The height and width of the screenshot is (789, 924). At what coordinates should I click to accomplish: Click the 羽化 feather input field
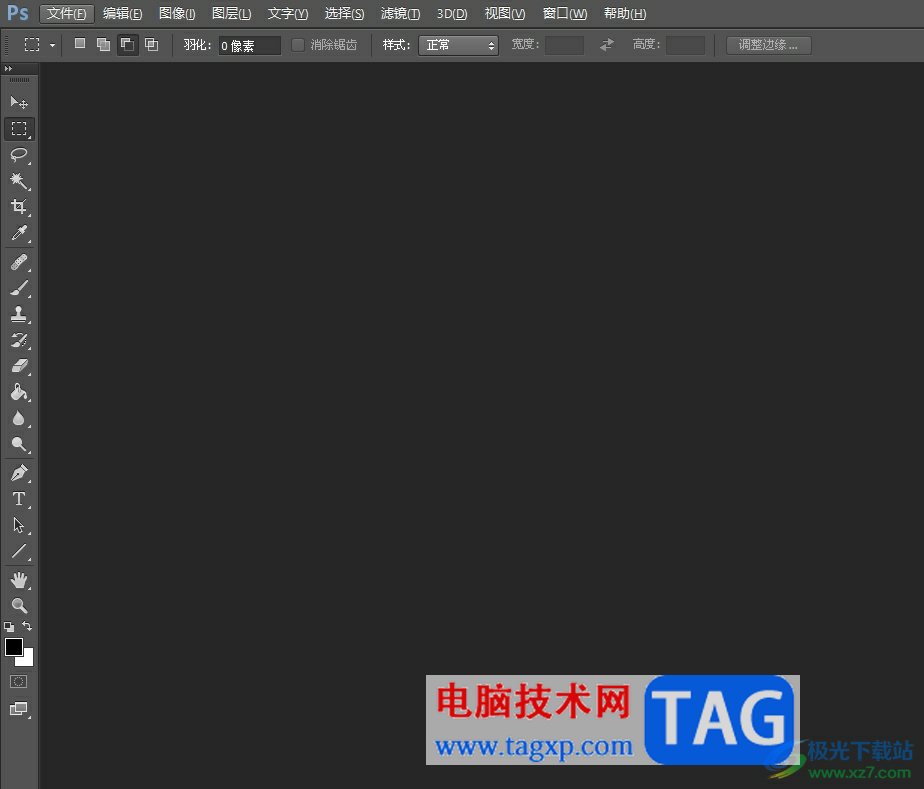coord(250,45)
